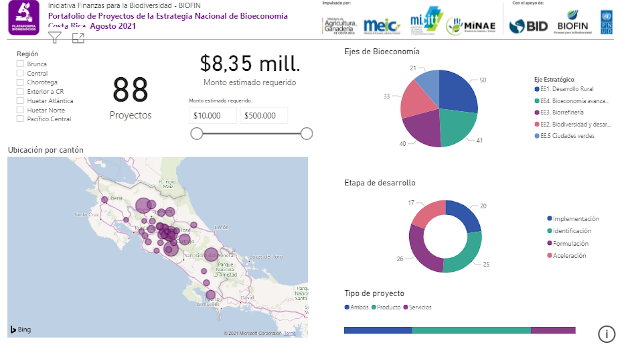This screenshot has width=630, height=361.
Task: Open the focus mode expand icon
Action: point(78,38)
